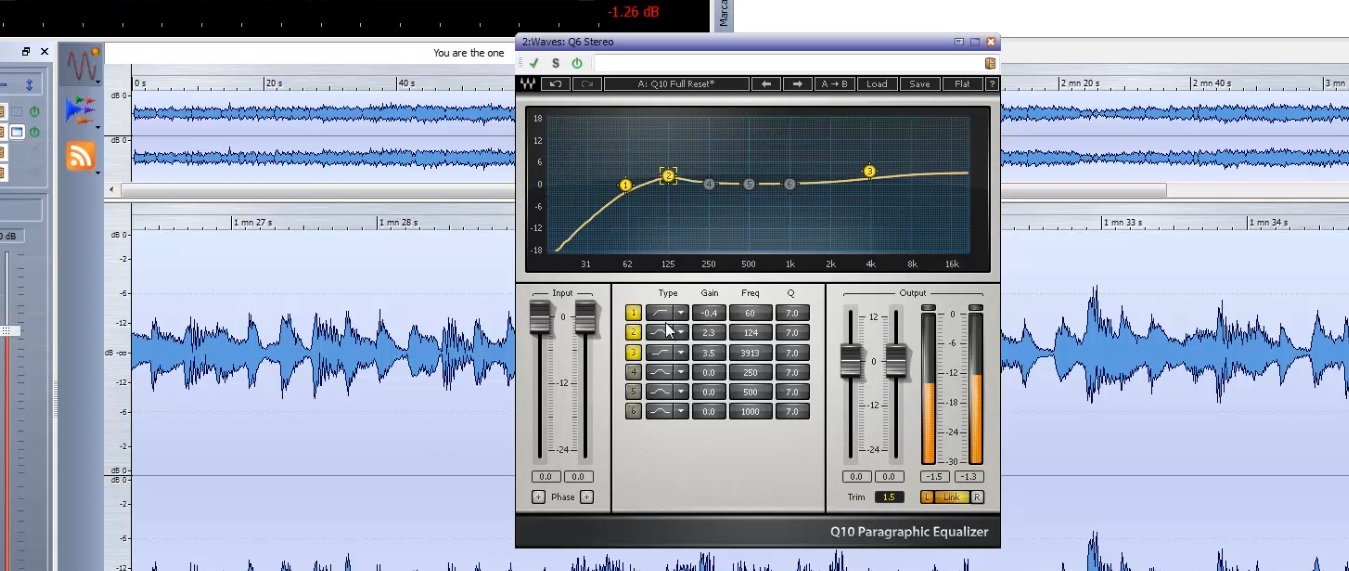Reset EQ with the Flat button
The height and width of the screenshot is (571, 1349).
[962, 84]
